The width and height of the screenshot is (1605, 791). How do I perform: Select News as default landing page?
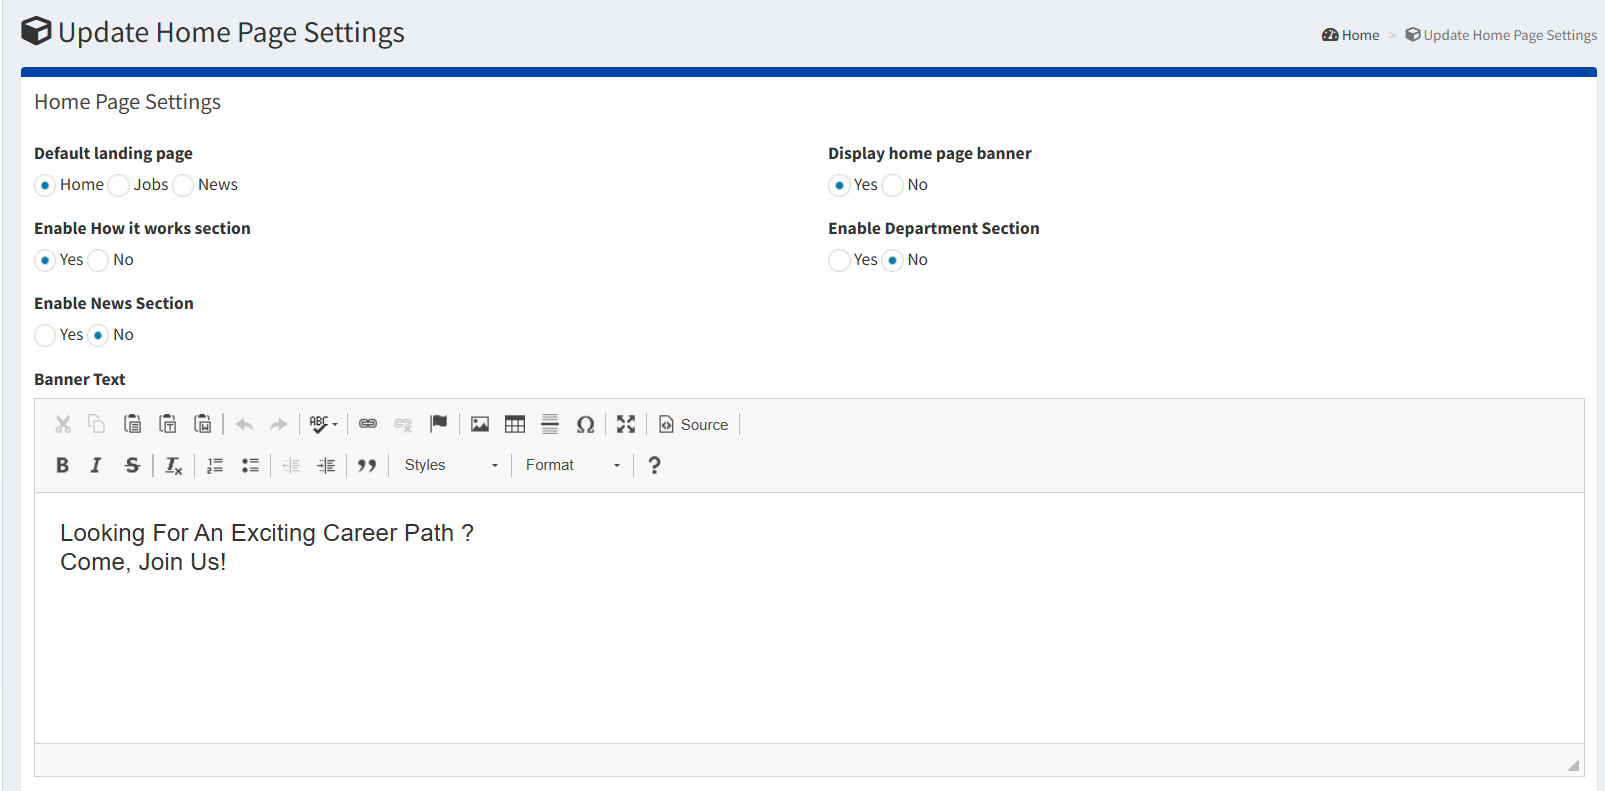click(x=183, y=185)
